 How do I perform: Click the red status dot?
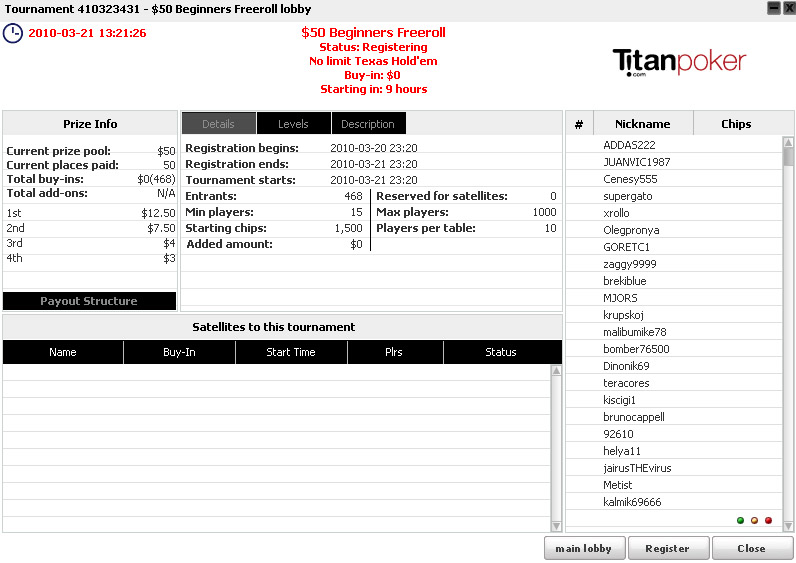[769, 520]
